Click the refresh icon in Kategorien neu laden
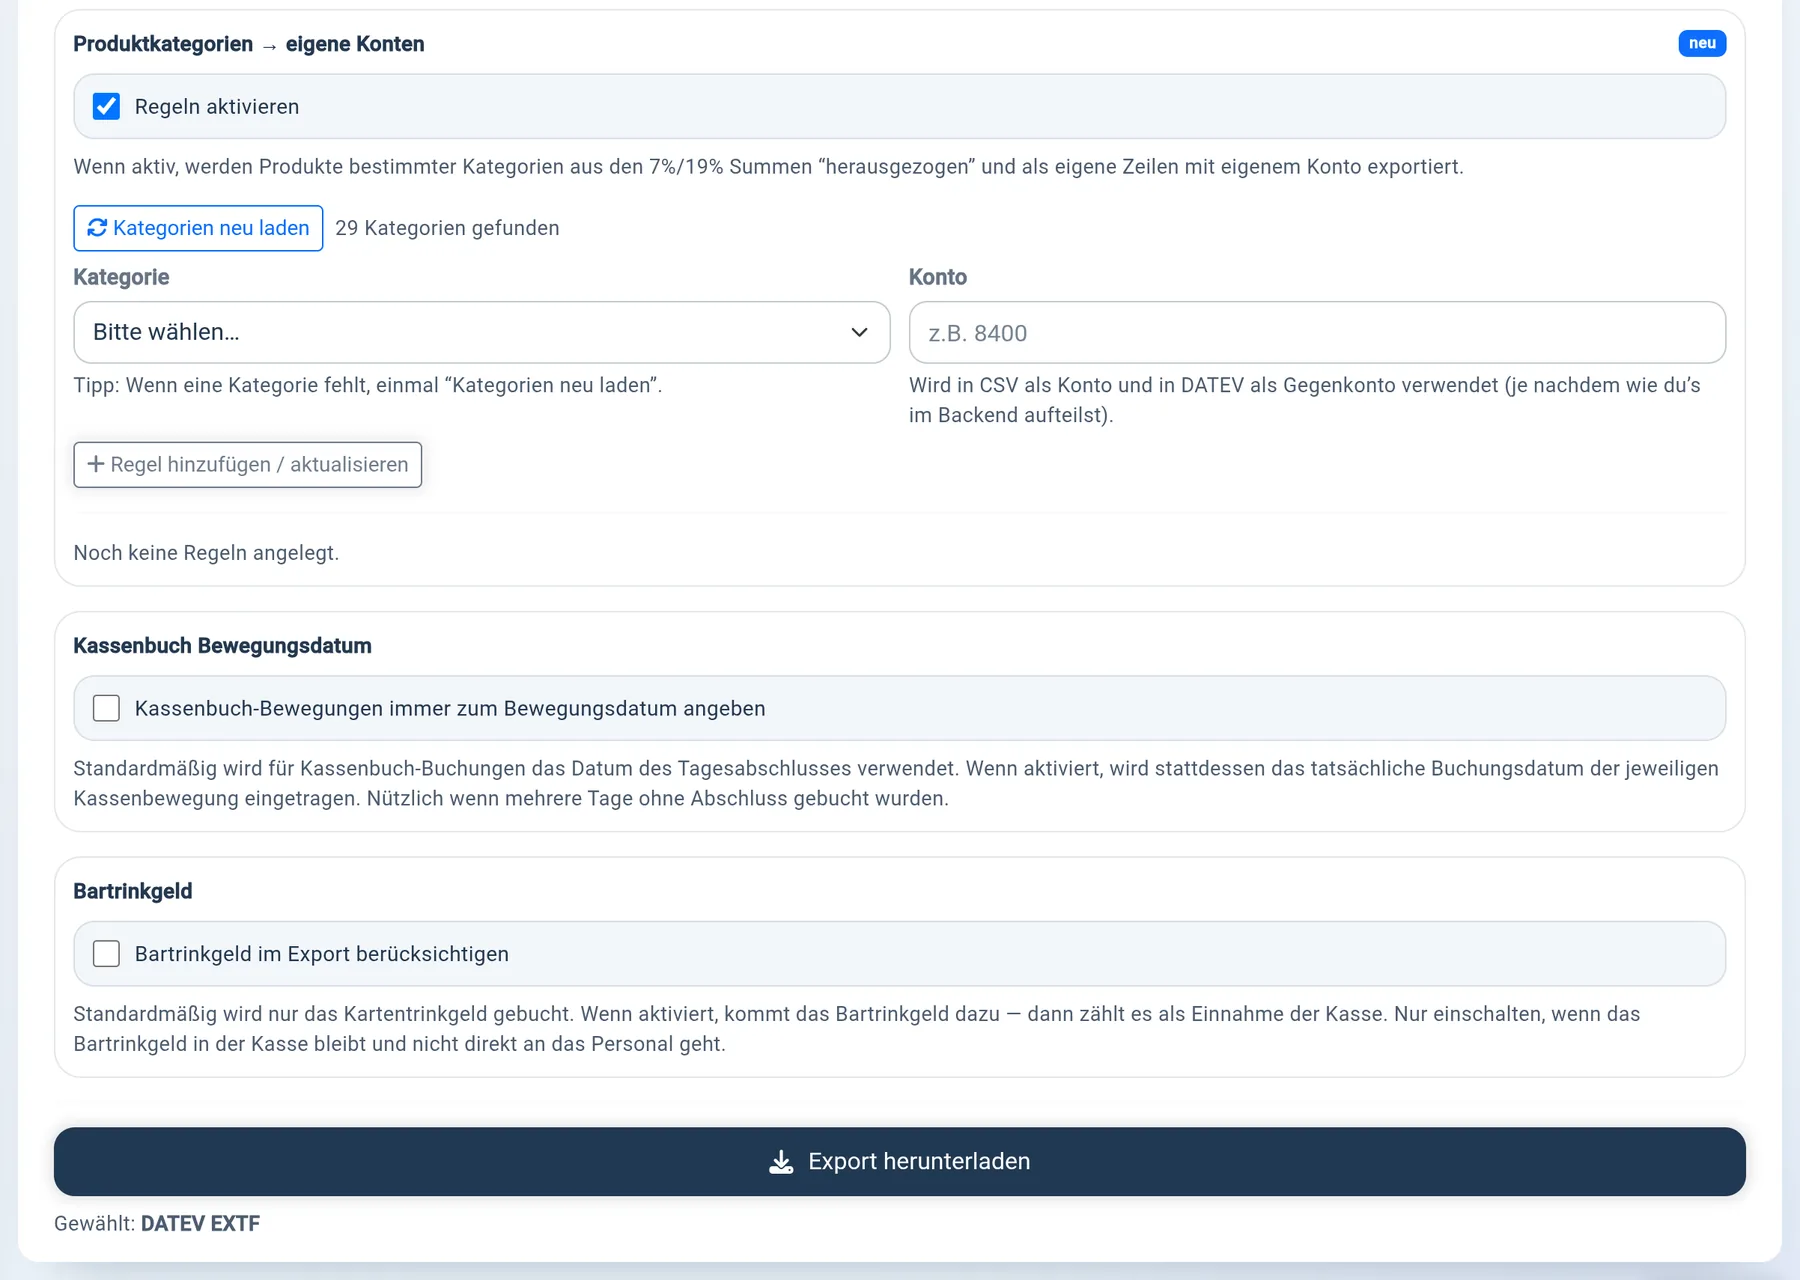 pos(97,228)
